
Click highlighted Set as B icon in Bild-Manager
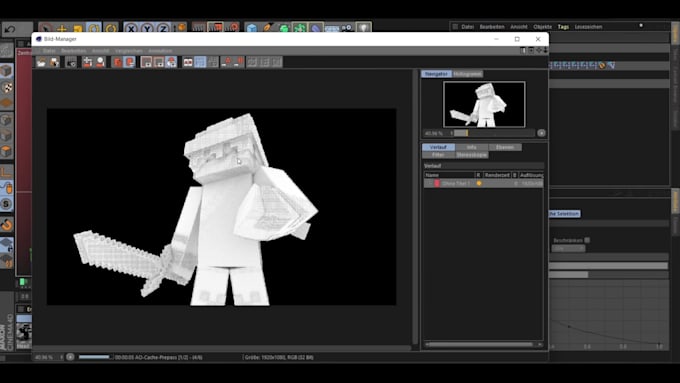(129, 62)
